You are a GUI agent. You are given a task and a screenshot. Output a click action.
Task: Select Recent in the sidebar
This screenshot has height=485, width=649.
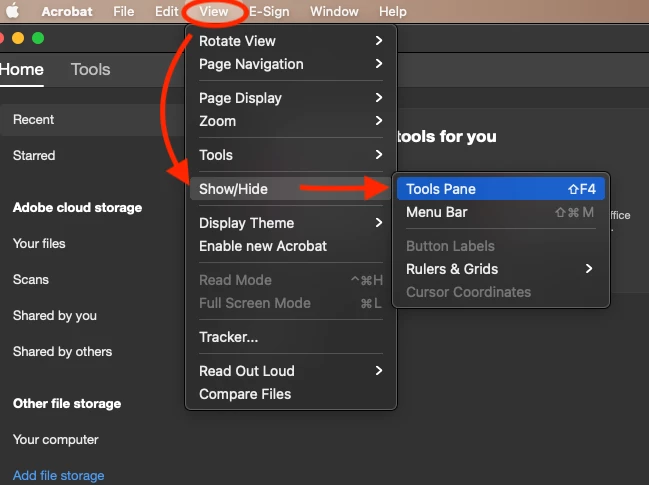(92, 120)
